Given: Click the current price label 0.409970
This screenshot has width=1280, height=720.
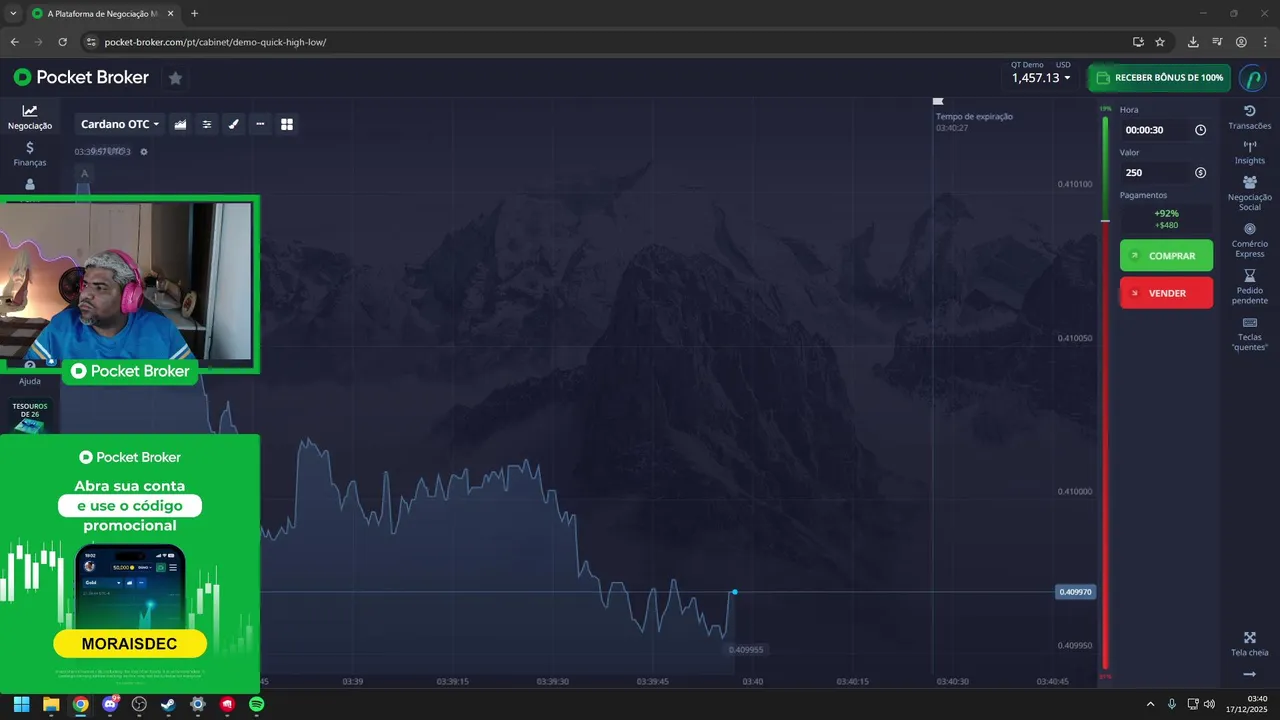Looking at the screenshot, I should (x=1076, y=592).
